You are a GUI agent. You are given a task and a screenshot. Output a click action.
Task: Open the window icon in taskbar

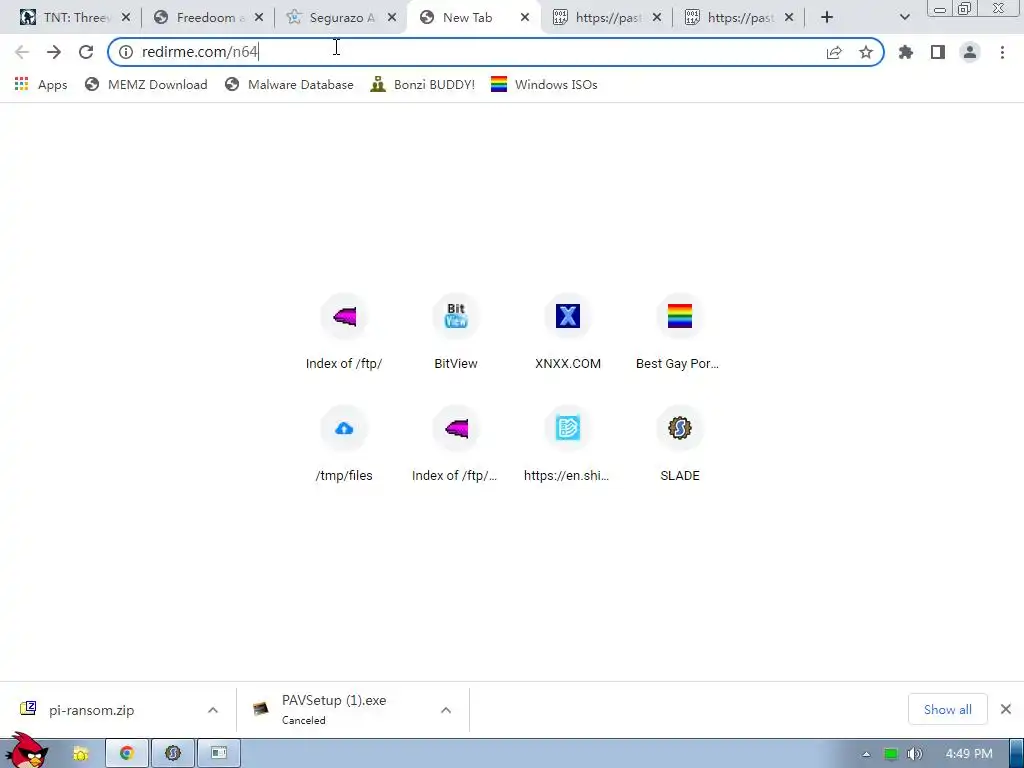(219, 754)
